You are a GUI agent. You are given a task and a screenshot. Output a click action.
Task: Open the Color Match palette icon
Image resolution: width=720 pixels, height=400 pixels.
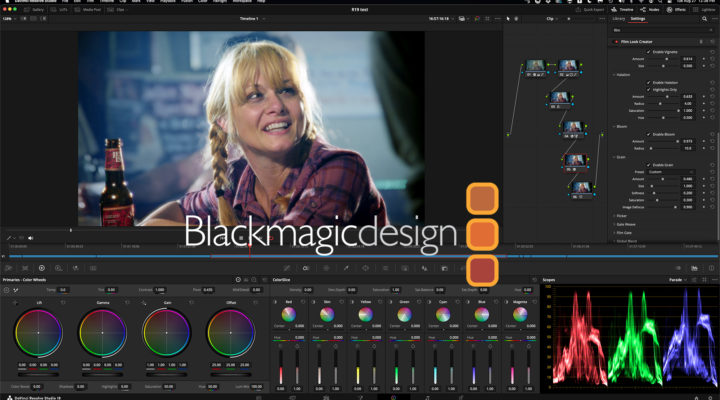point(25,268)
